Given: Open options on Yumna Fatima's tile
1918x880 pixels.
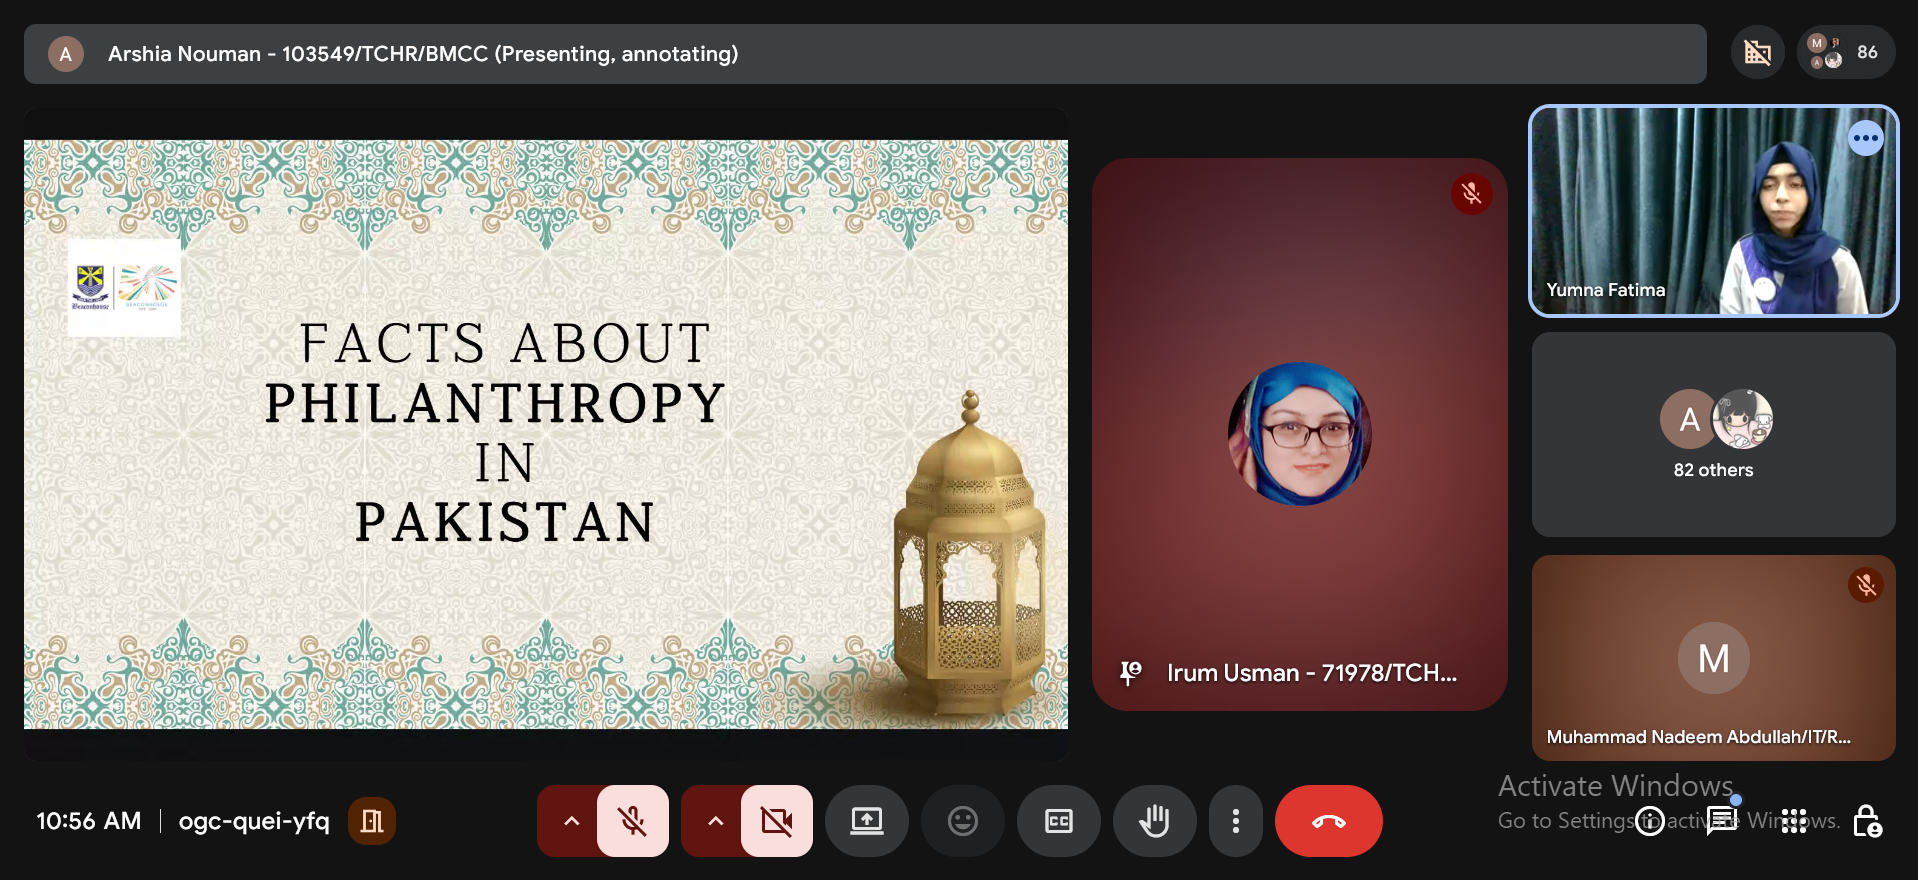Looking at the screenshot, I should click(1866, 138).
